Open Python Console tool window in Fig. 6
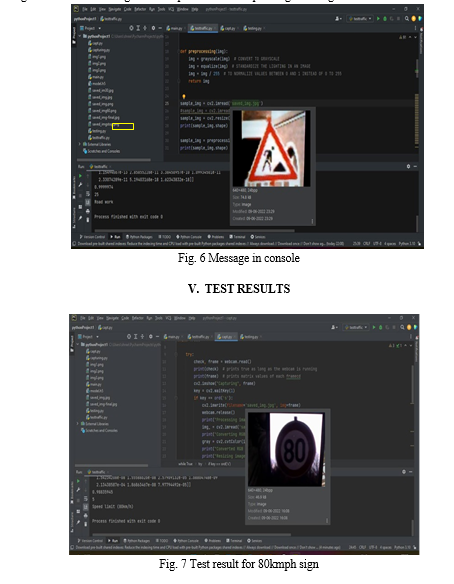The height and width of the screenshot is (584, 454). (189, 237)
